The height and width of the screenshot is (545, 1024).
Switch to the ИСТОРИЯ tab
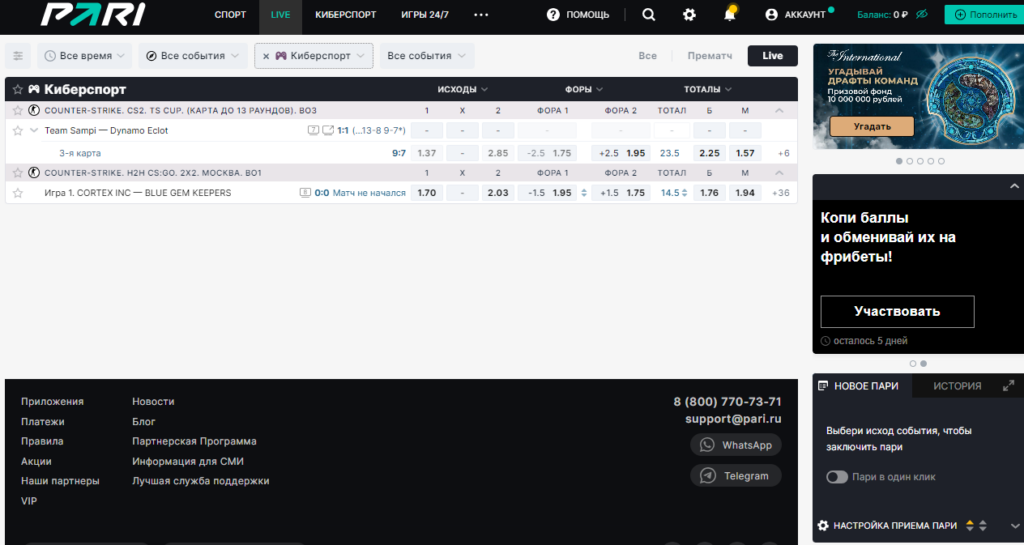(x=957, y=386)
